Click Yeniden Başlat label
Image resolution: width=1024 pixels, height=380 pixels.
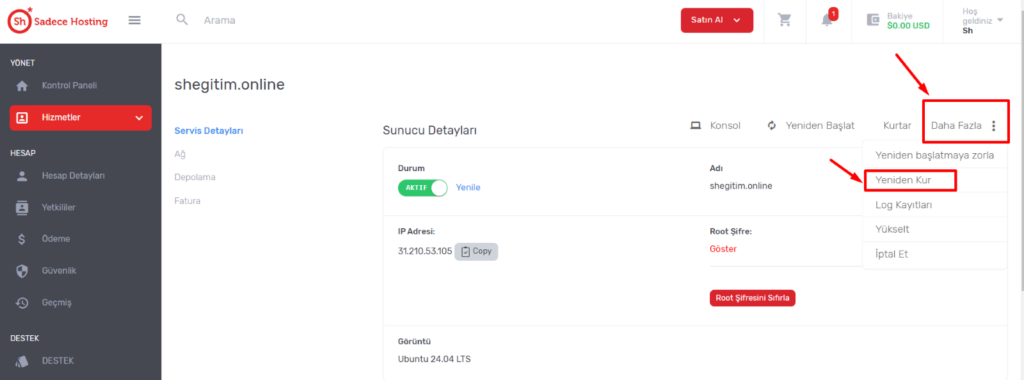coord(820,126)
